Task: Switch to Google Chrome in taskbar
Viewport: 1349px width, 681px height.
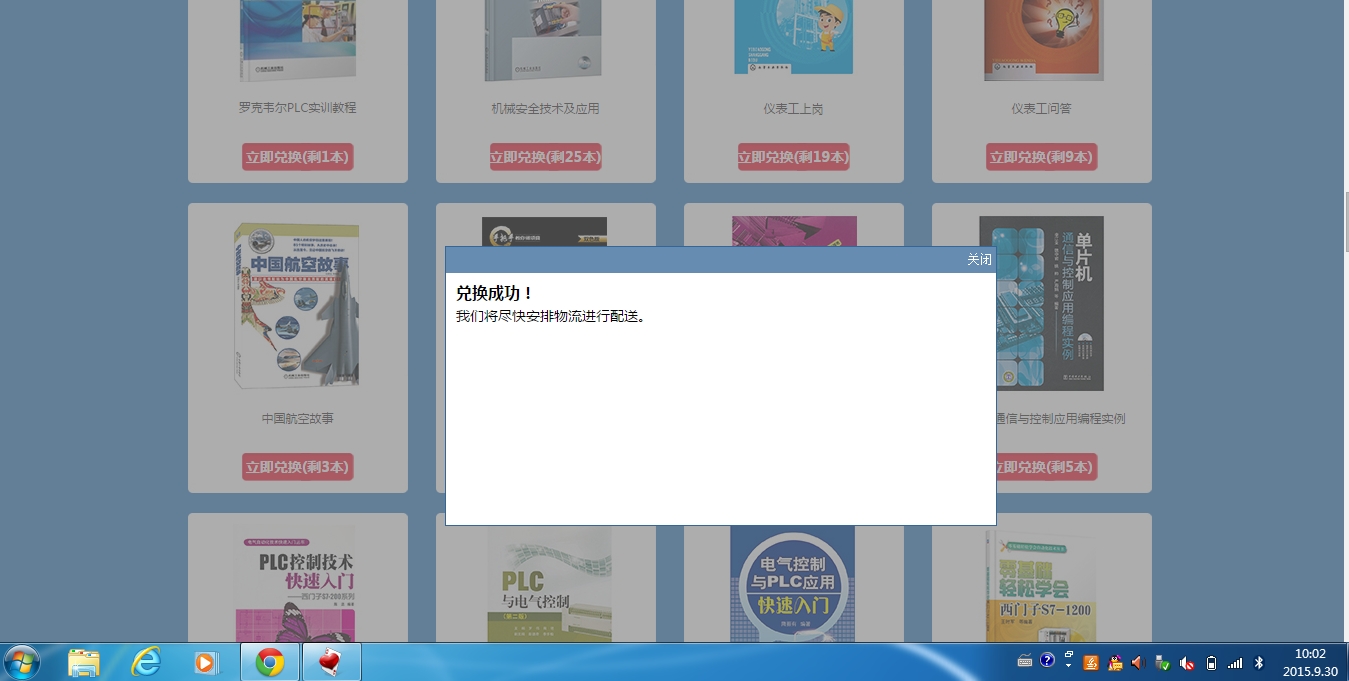Action: (269, 662)
